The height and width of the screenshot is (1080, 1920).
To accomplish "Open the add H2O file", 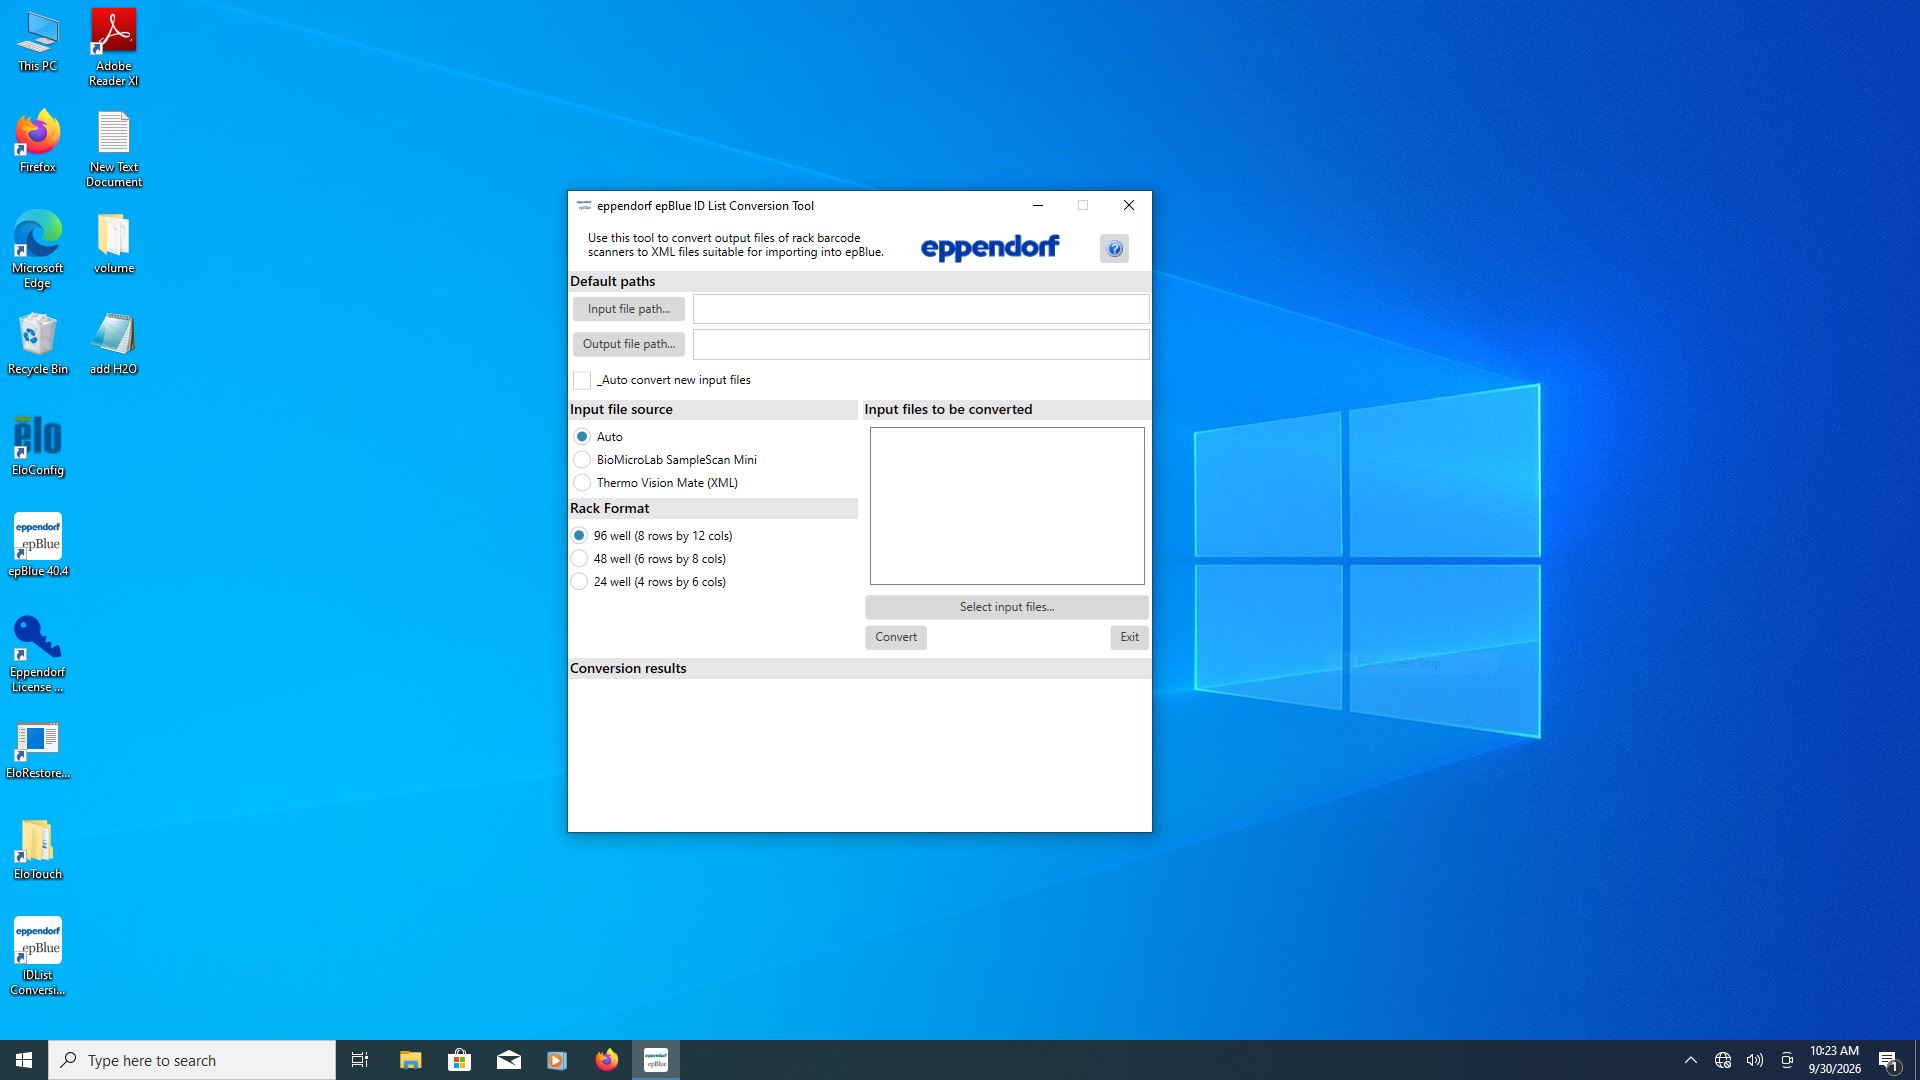I will (x=114, y=344).
